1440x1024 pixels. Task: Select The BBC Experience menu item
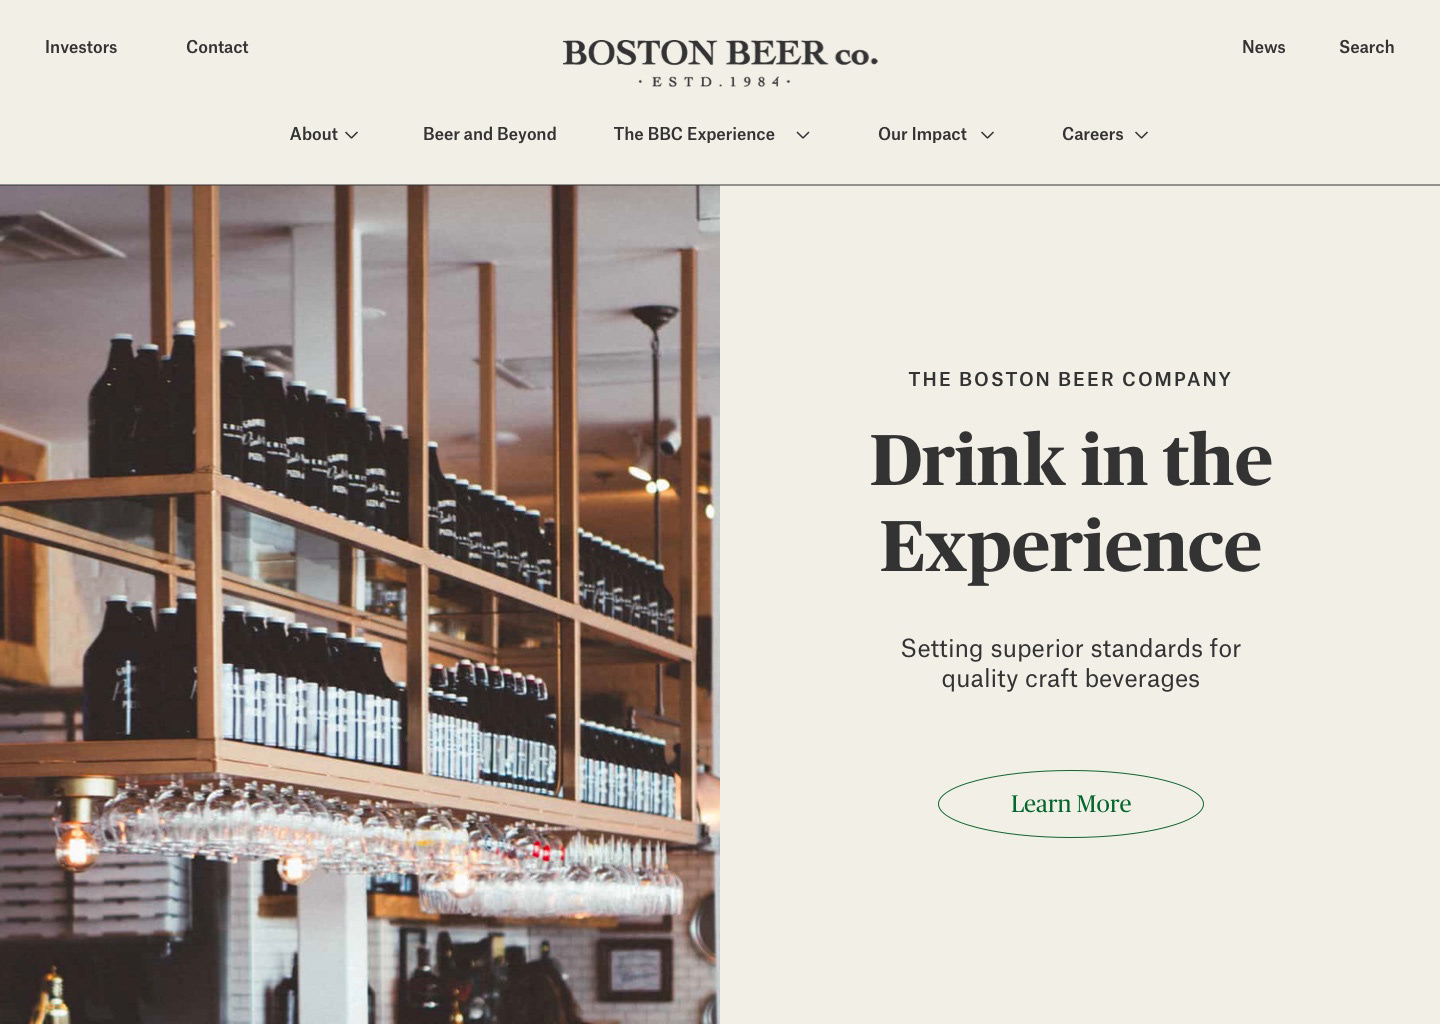pos(694,134)
